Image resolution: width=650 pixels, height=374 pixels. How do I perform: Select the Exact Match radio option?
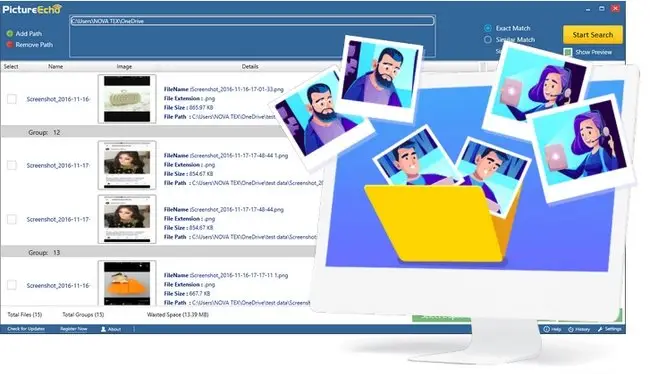[488, 28]
